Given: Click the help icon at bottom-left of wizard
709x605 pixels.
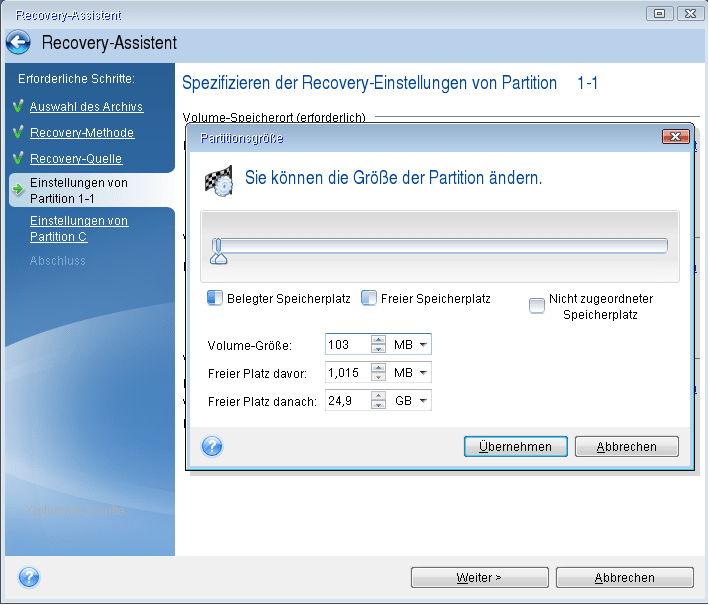Looking at the screenshot, I should [x=29, y=577].
